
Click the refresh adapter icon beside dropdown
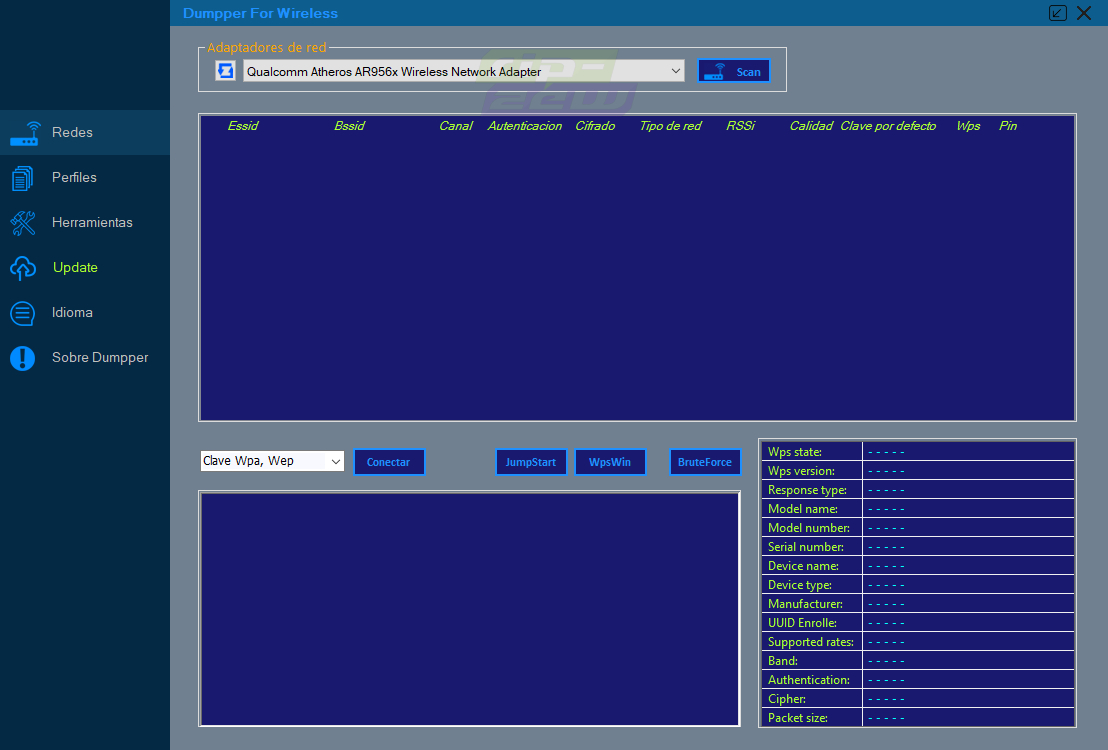pos(225,71)
